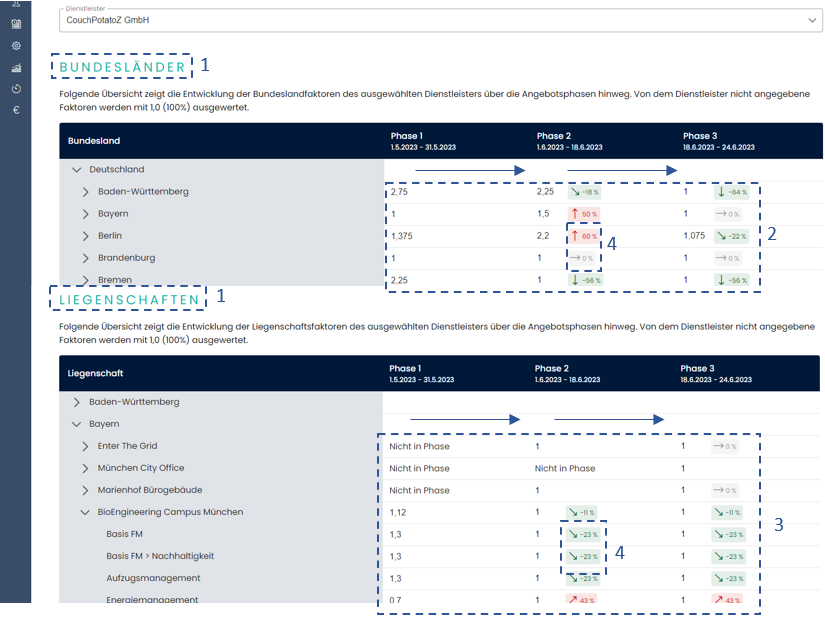Open the clock history icon in sidebar

click(x=16, y=89)
